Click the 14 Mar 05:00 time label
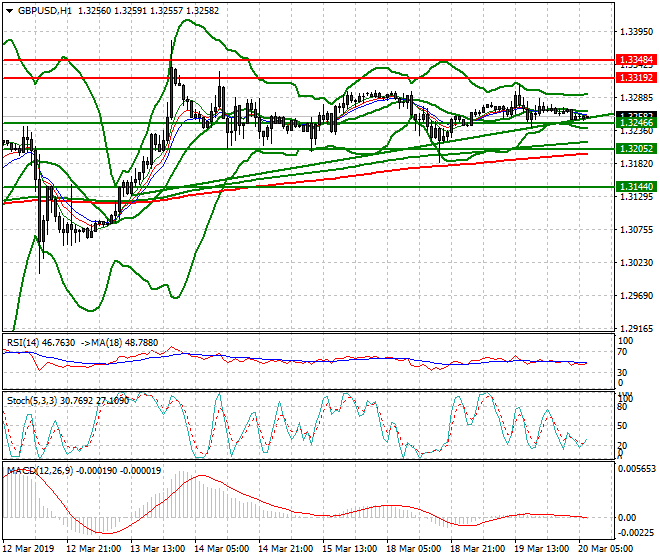This screenshot has height=560, width=660. (221, 549)
